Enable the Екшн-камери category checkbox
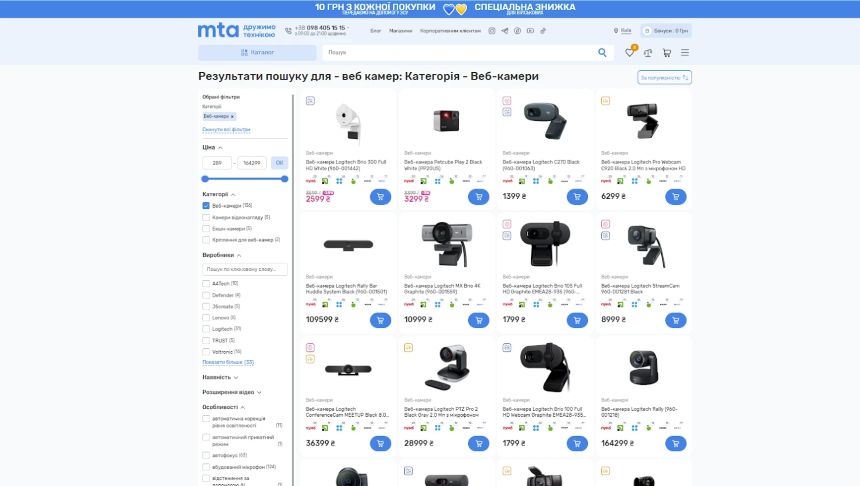 click(x=206, y=228)
